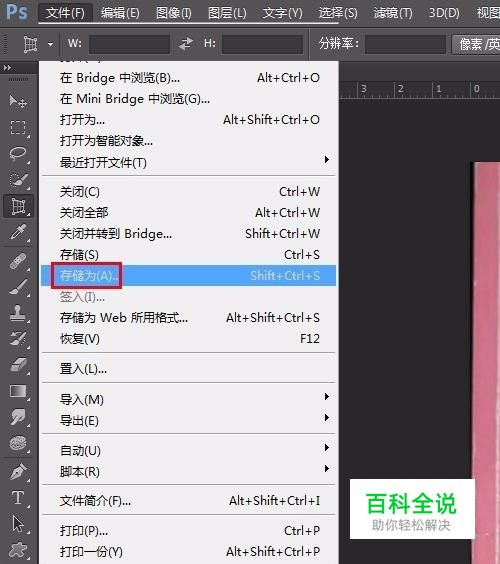Expand the toolbox double-arrow toggle
The image size is (500, 564).
[7, 67]
